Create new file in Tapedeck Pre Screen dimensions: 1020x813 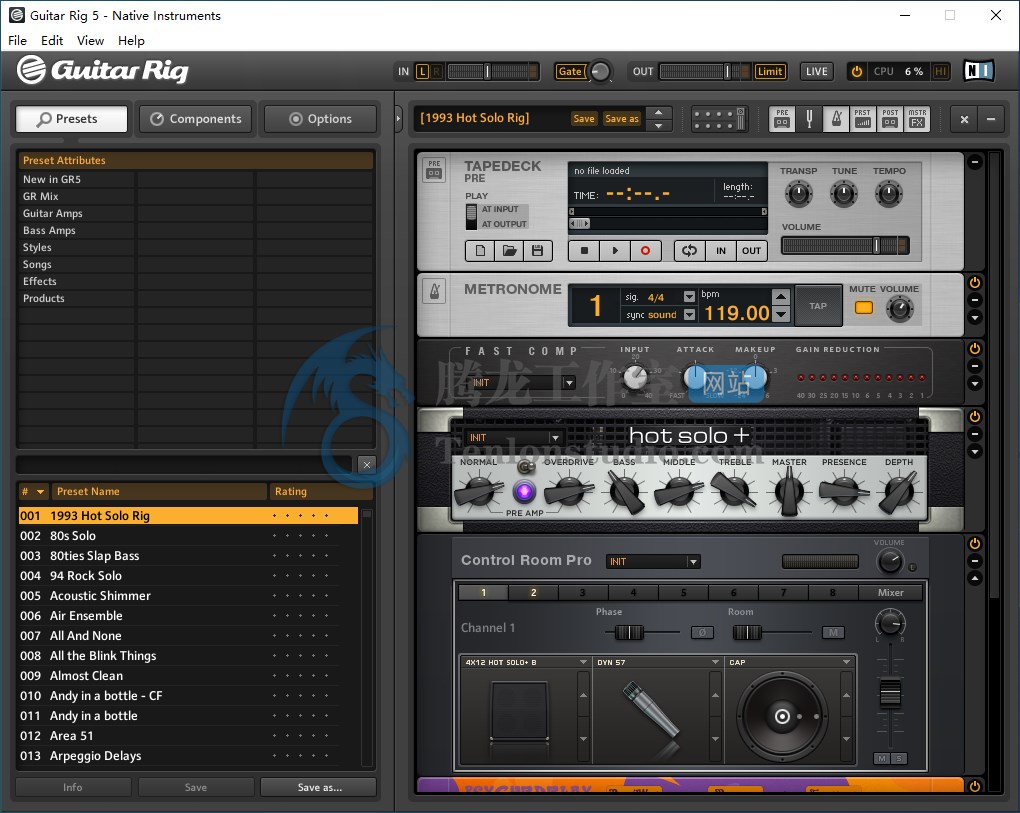480,250
